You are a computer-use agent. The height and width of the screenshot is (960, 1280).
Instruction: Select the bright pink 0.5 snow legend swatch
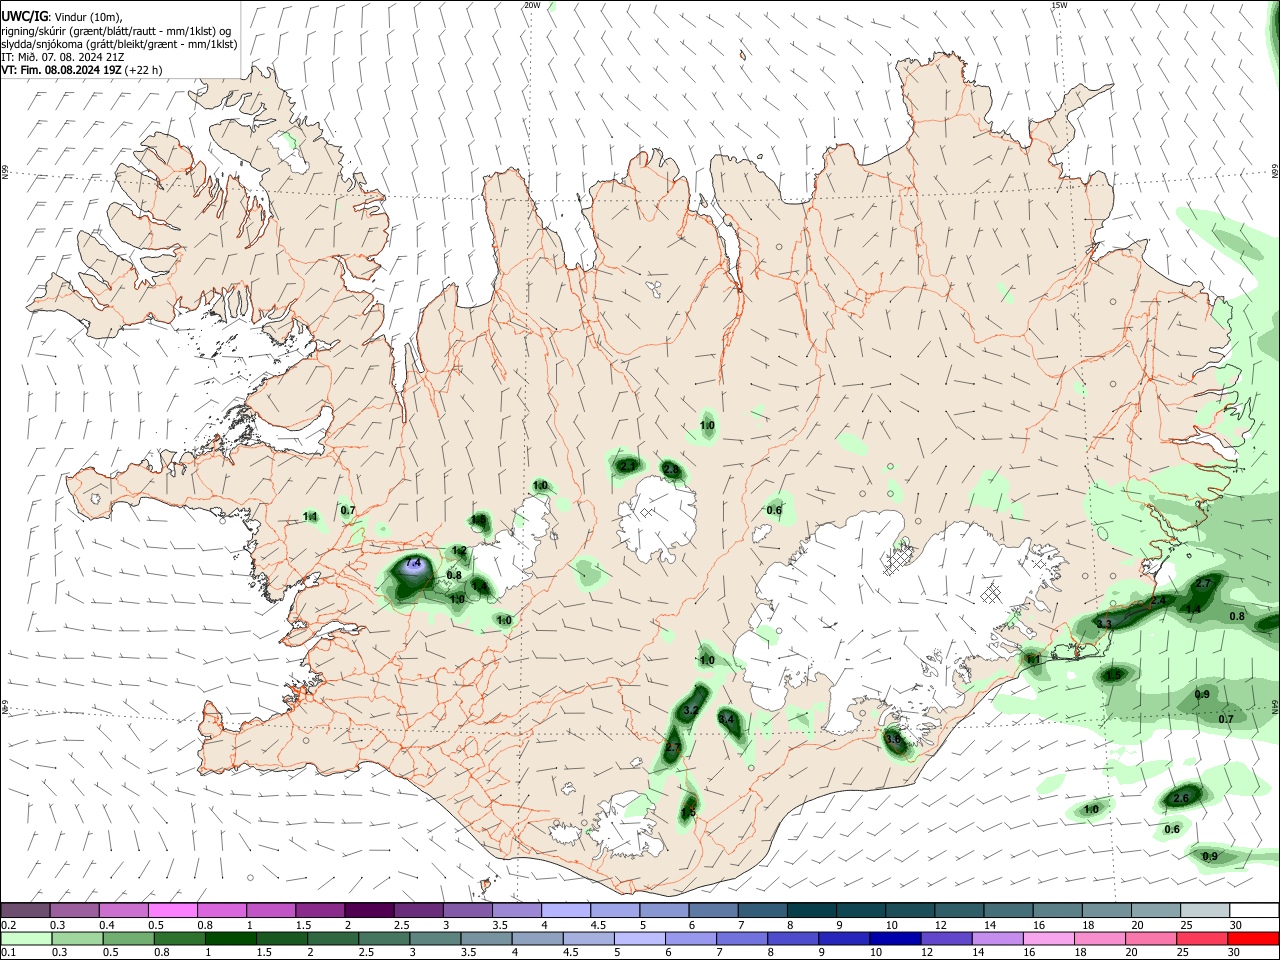[172, 910]
